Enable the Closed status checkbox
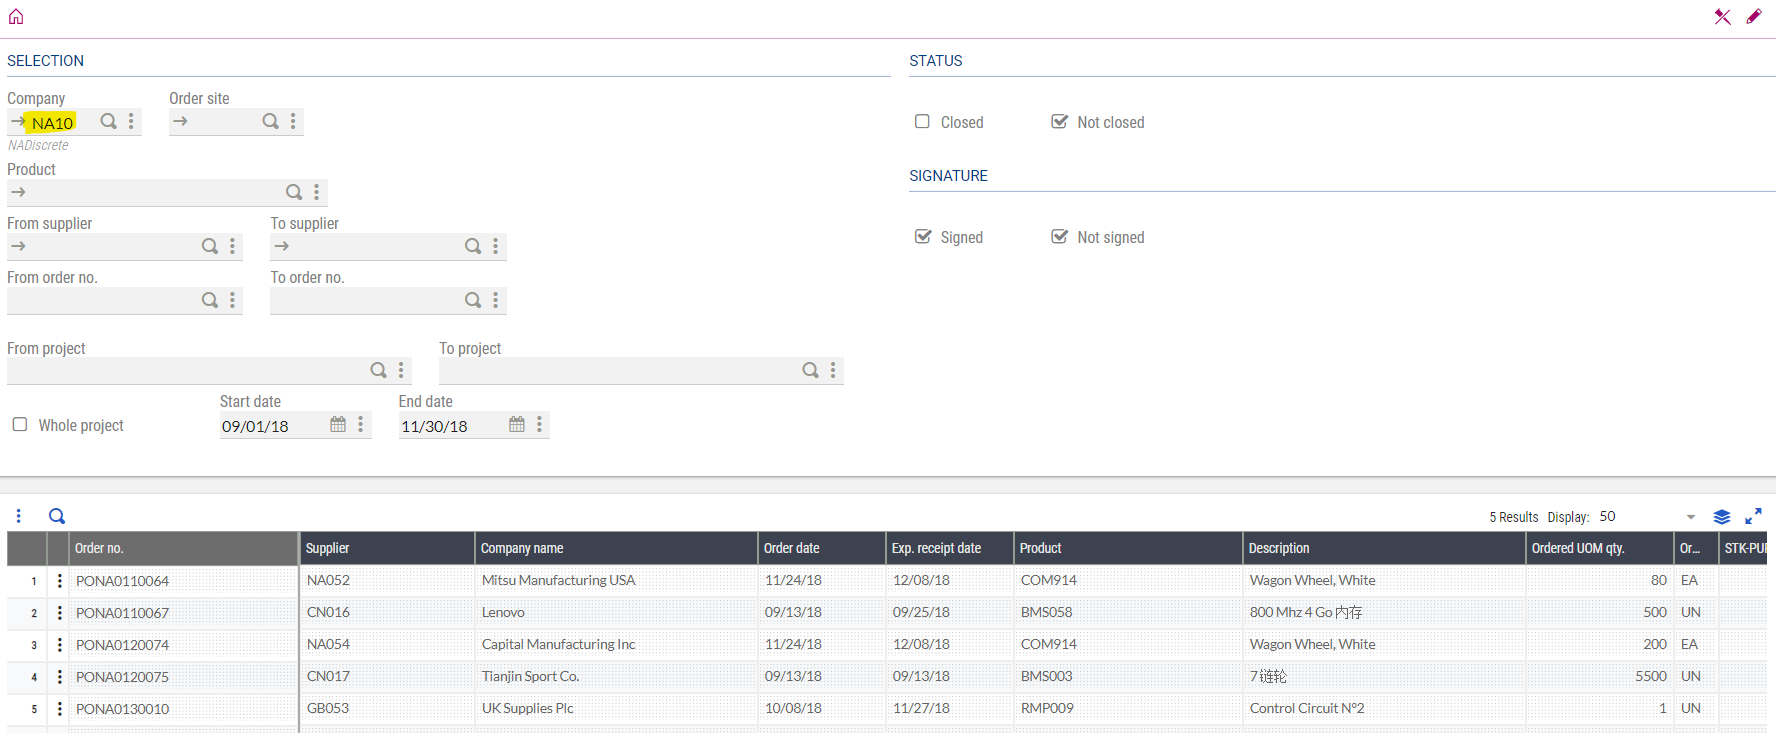 922,122
